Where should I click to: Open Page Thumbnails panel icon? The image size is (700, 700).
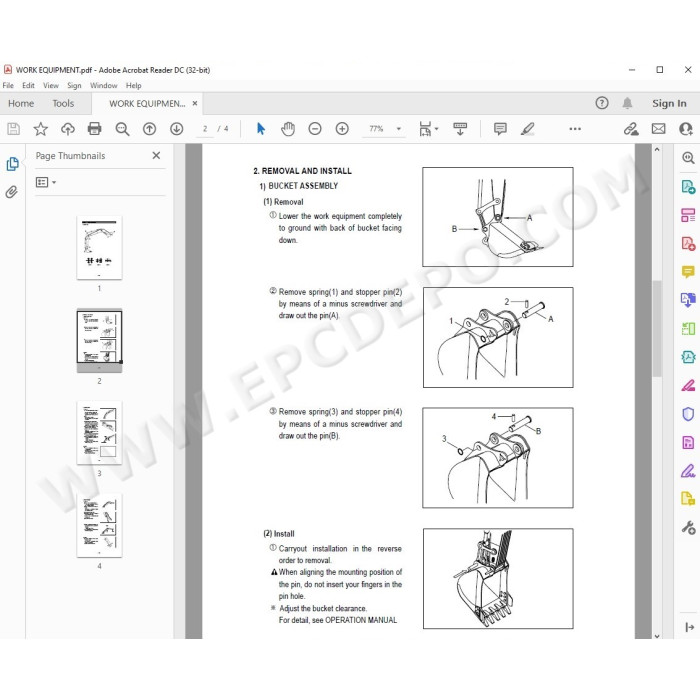(x=12, y=164)
